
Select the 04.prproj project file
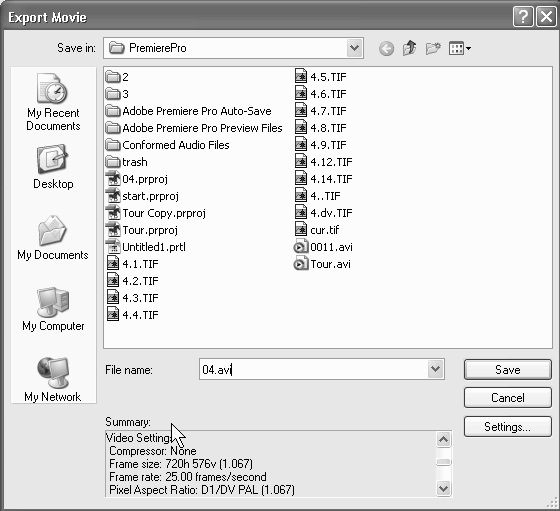tap(137, 179)
